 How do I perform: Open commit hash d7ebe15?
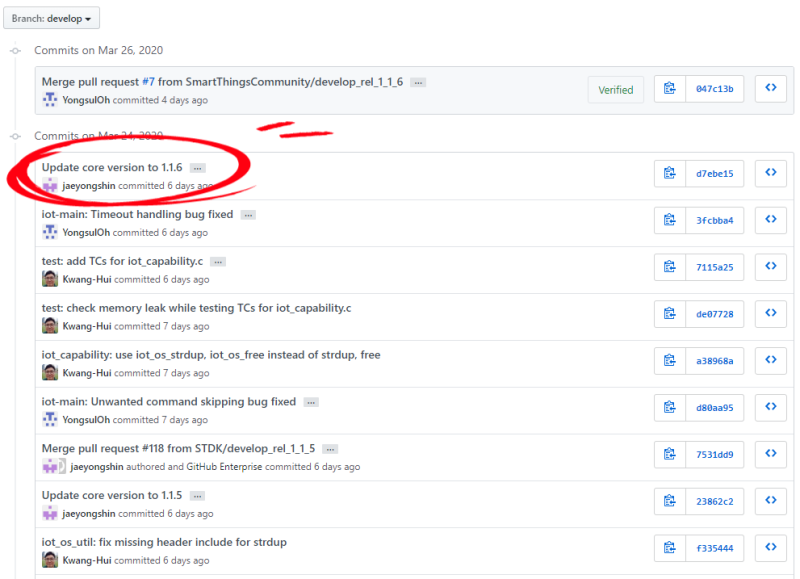(x=714, y=173)
